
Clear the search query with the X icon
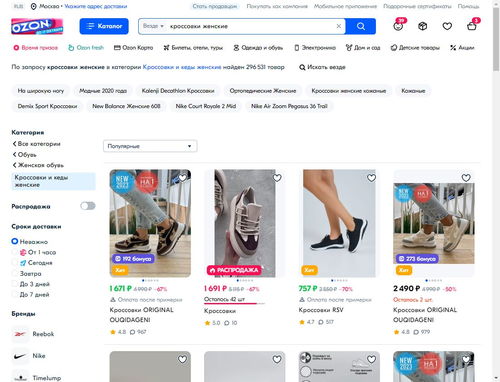pyautogui.click(x=339, y=26)
